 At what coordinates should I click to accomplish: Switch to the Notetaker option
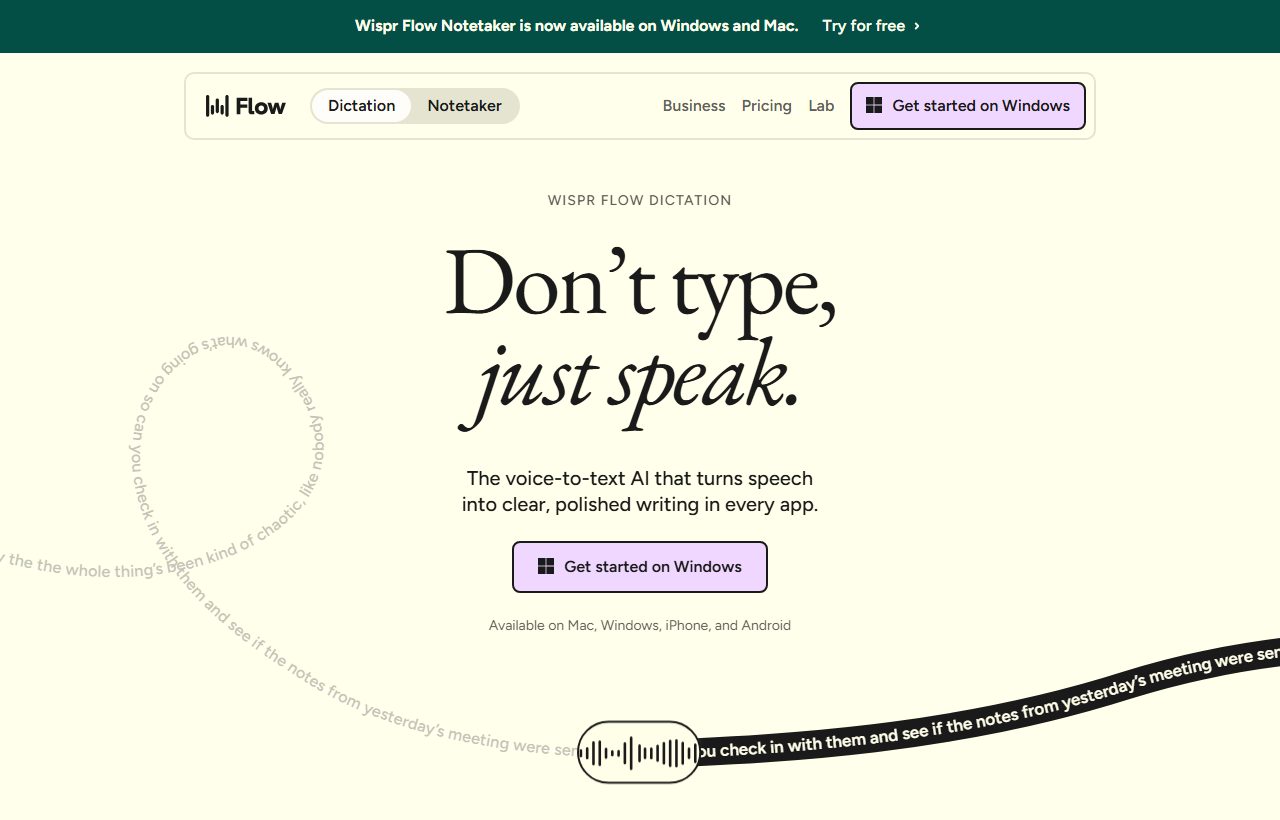465,106
